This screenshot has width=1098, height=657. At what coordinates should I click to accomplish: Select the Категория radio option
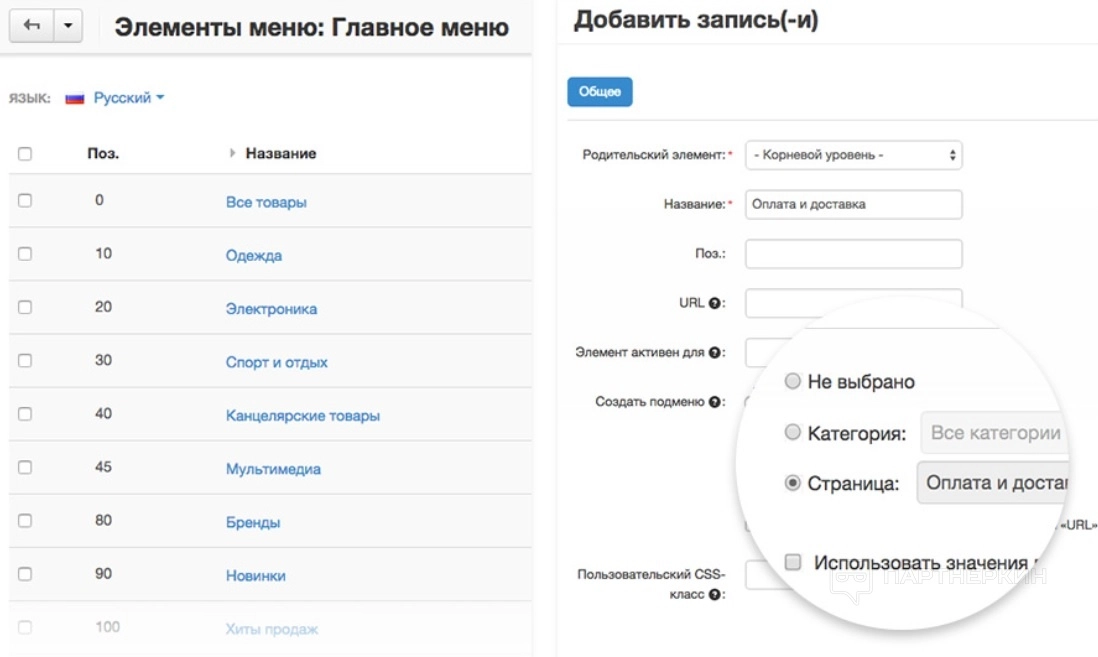792,432
